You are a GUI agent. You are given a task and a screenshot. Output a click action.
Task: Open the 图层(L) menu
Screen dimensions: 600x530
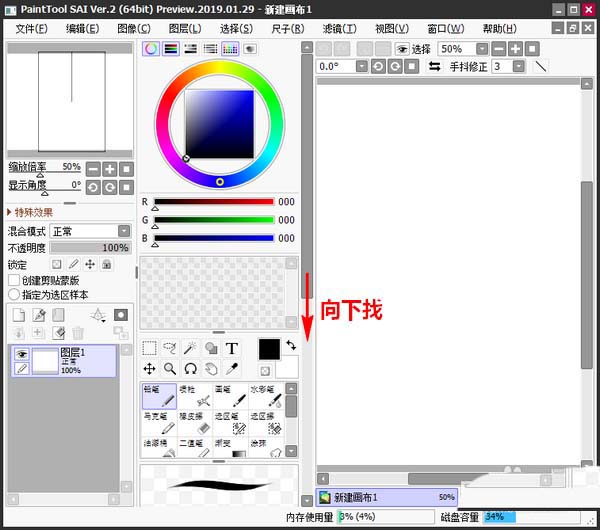[185, 29]
